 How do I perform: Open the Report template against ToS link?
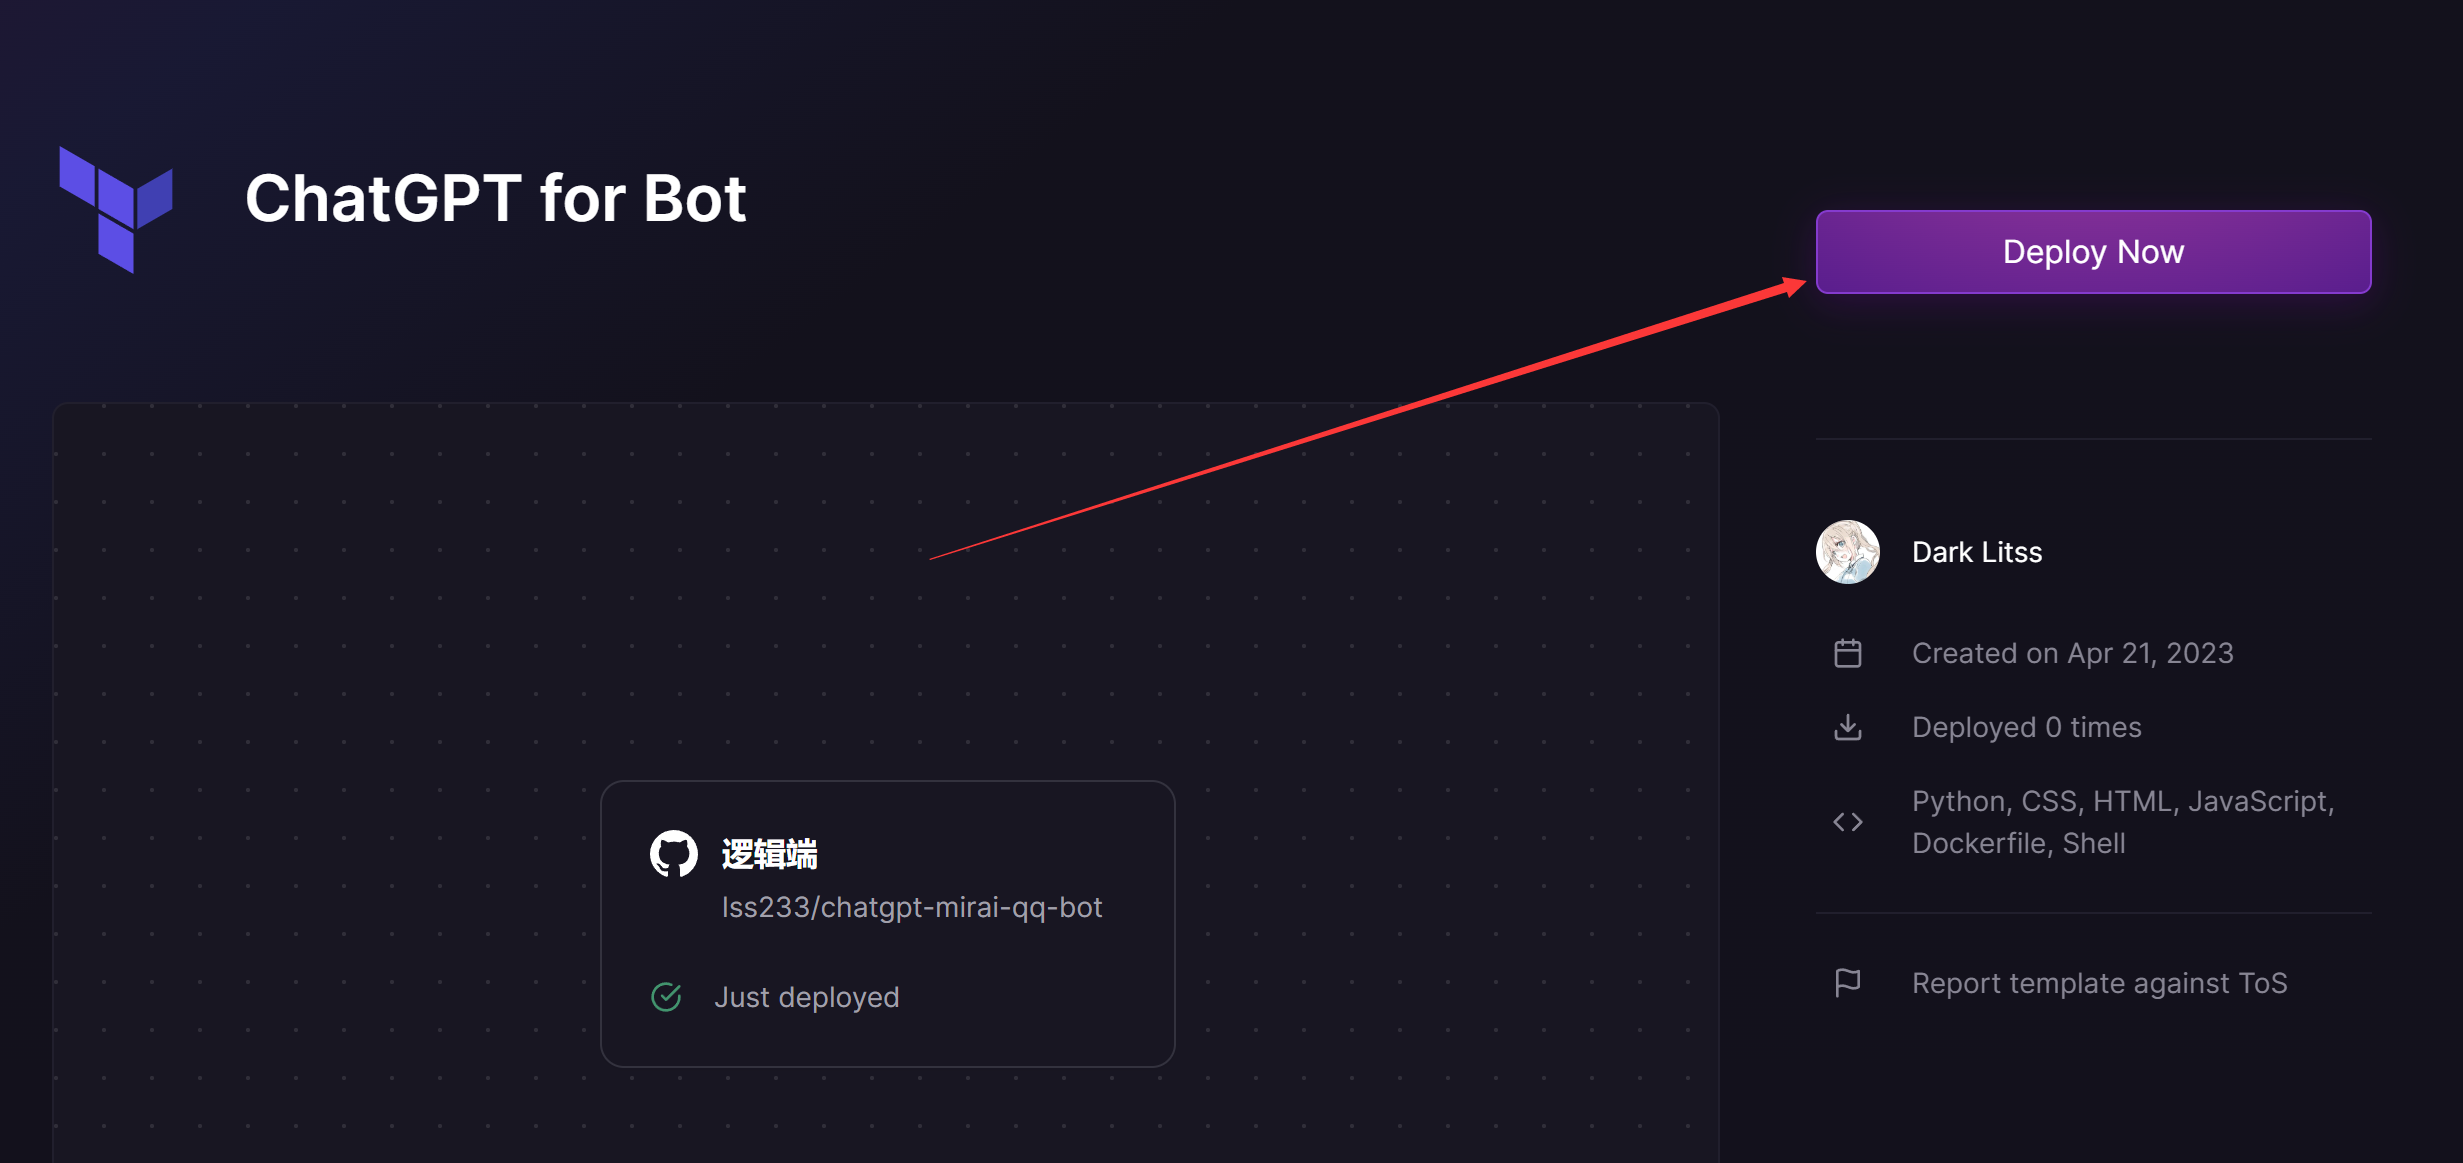point(2099,983)
